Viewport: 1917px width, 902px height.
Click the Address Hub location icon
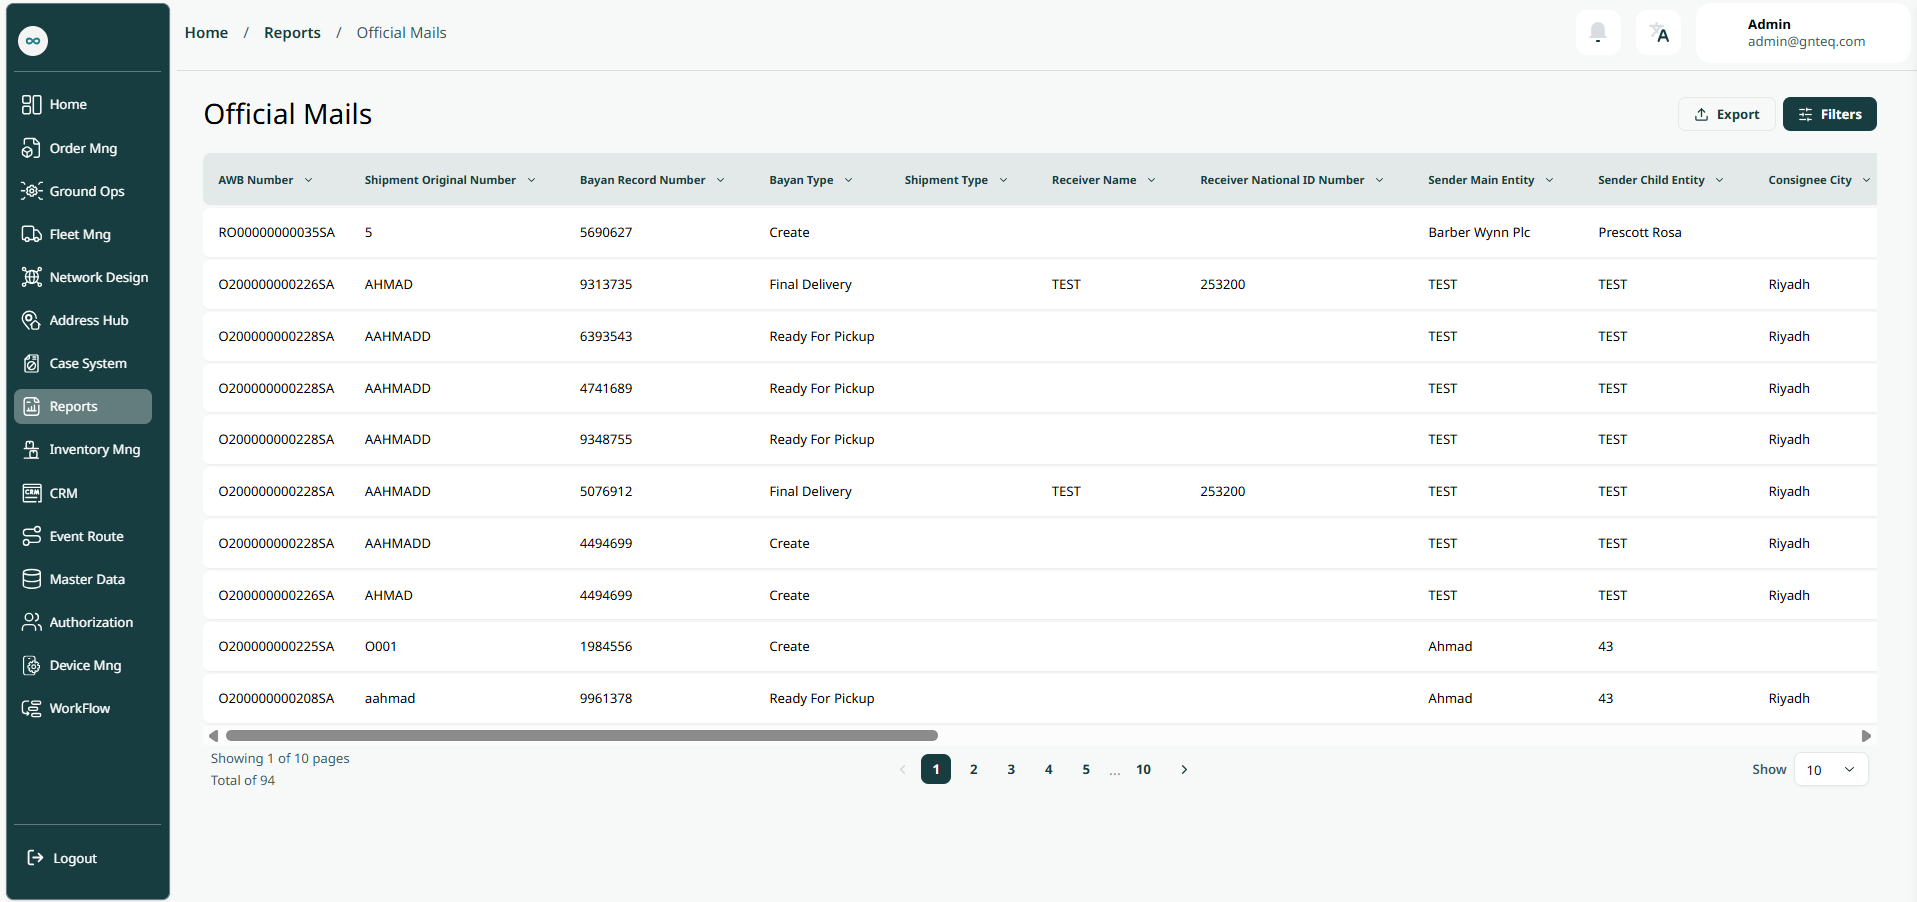(32, 320)
